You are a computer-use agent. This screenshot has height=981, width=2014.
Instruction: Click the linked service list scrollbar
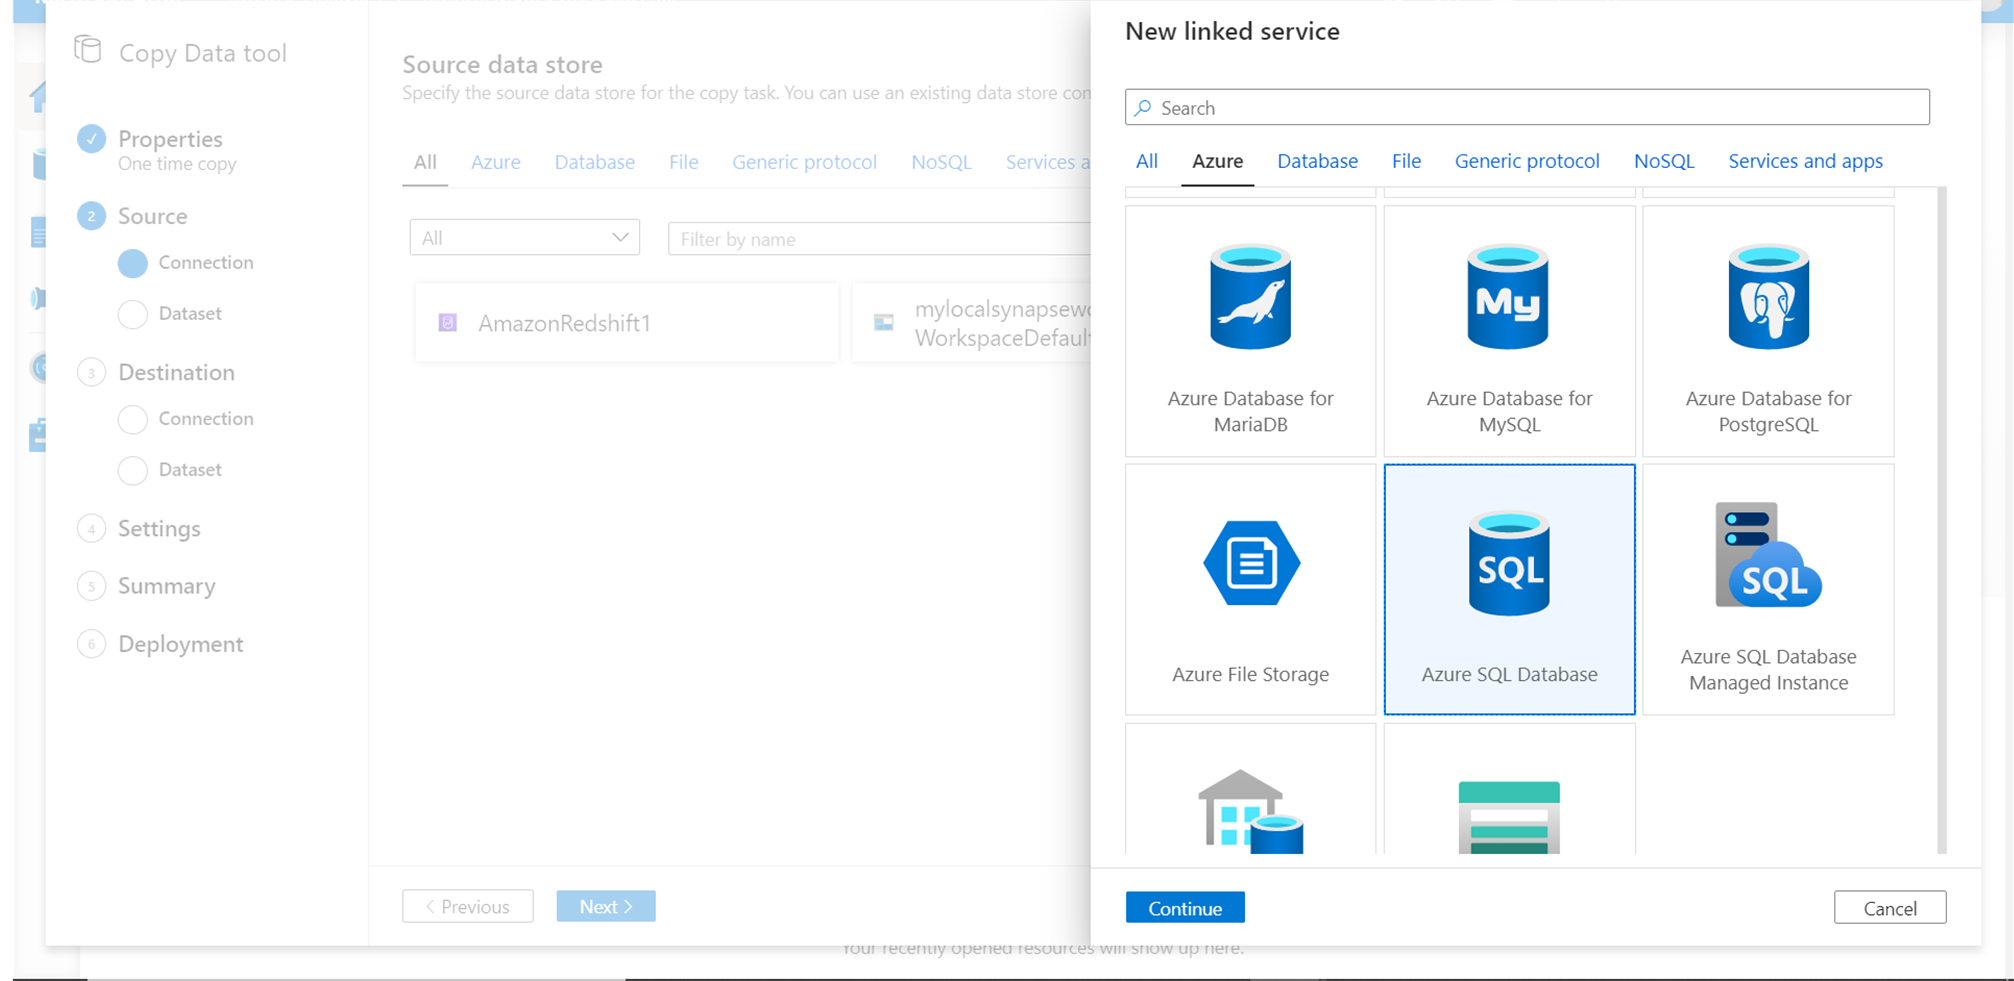pos(1942,520)
